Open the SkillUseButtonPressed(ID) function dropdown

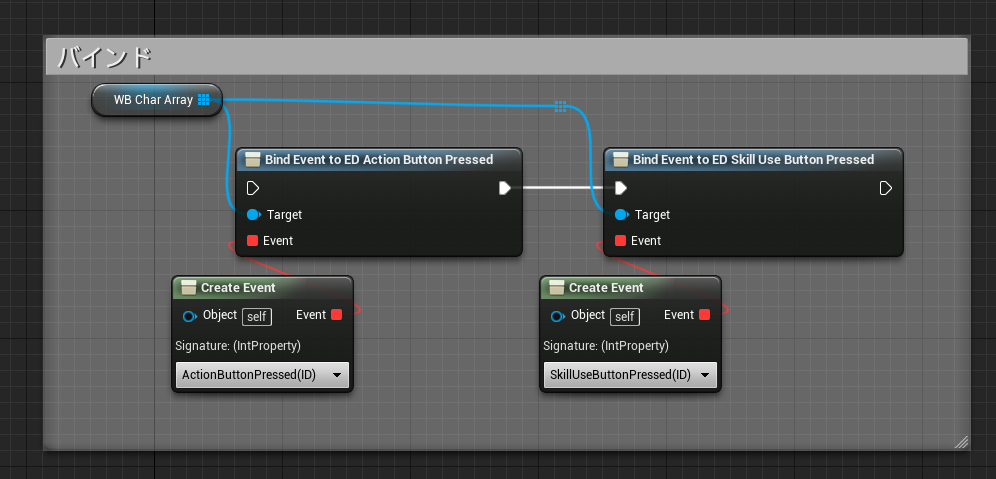[x=630, y=375]
